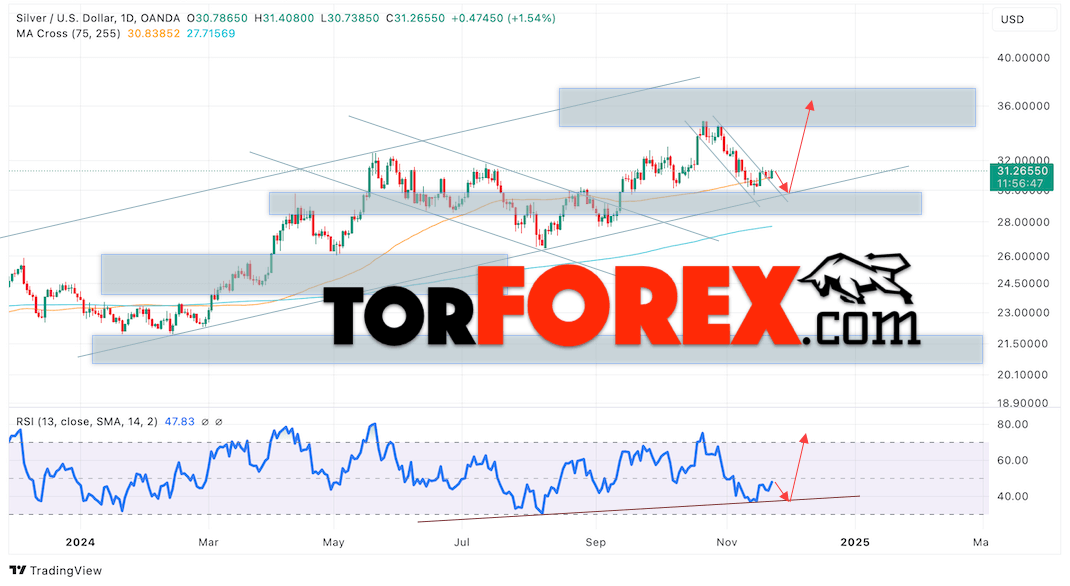
Task: Click the 20.10000 price axis label
Action: (x=1023, y=375)
